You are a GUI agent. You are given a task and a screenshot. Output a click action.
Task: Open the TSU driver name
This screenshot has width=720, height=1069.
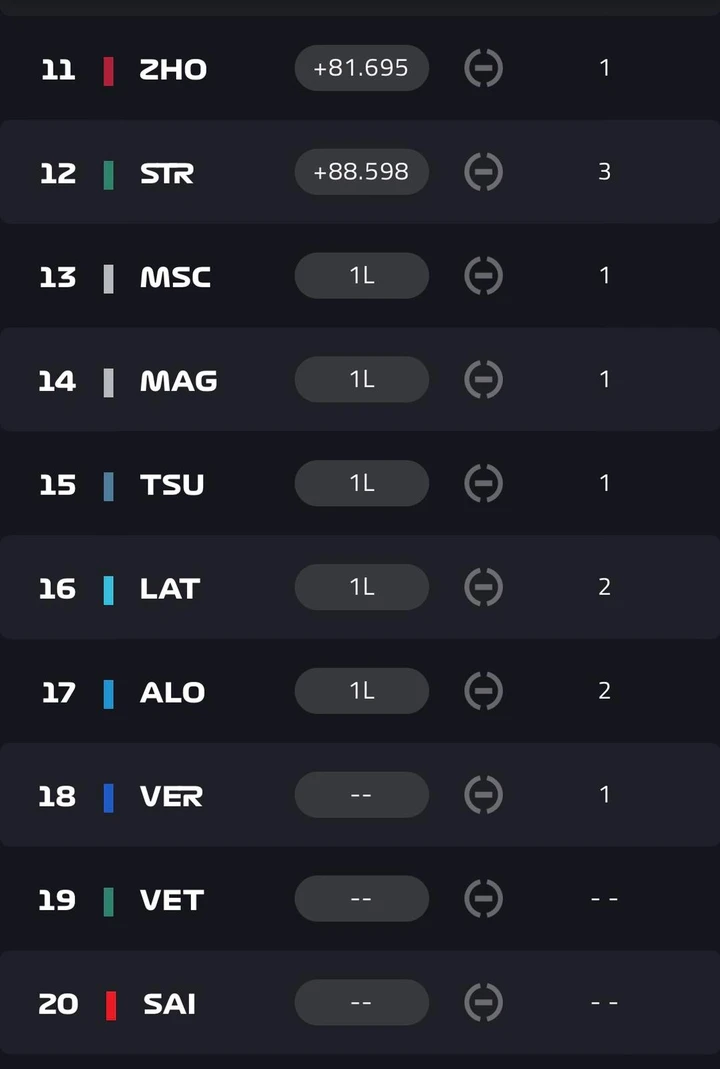(172, 485)
